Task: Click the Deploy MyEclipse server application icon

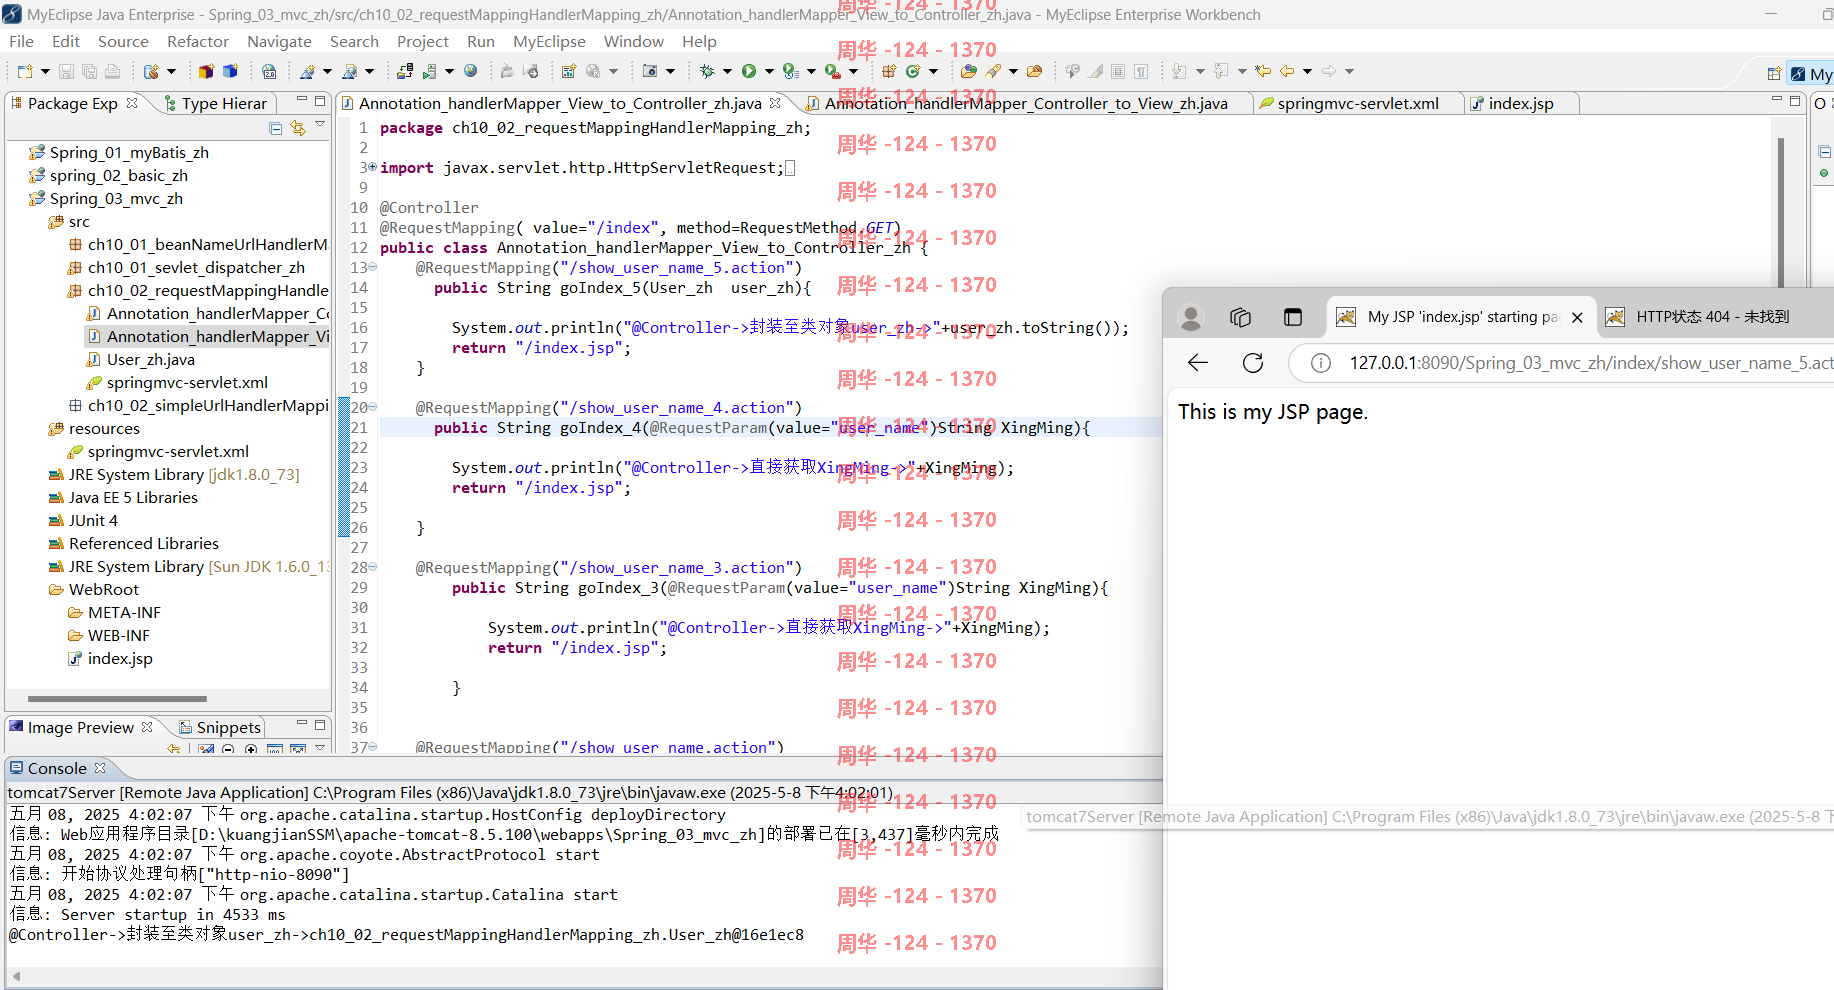Action: (x=404, y=71)
